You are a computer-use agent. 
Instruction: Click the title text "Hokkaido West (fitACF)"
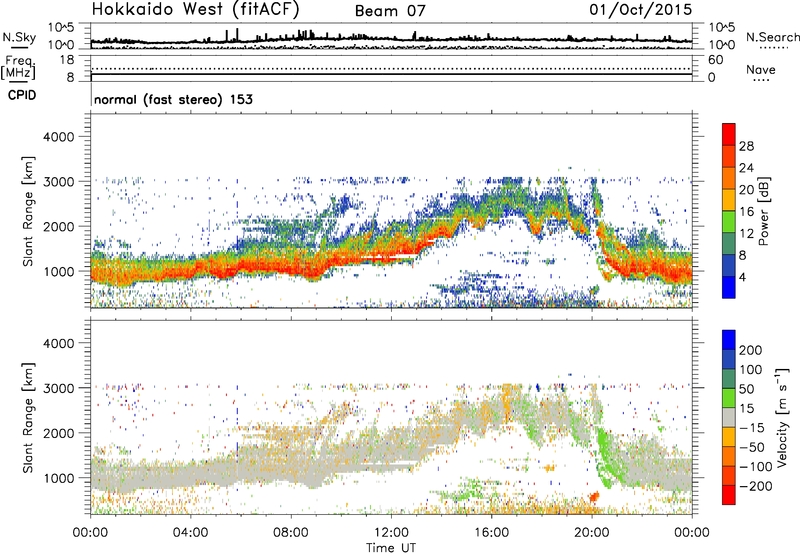tap(195, 10)
